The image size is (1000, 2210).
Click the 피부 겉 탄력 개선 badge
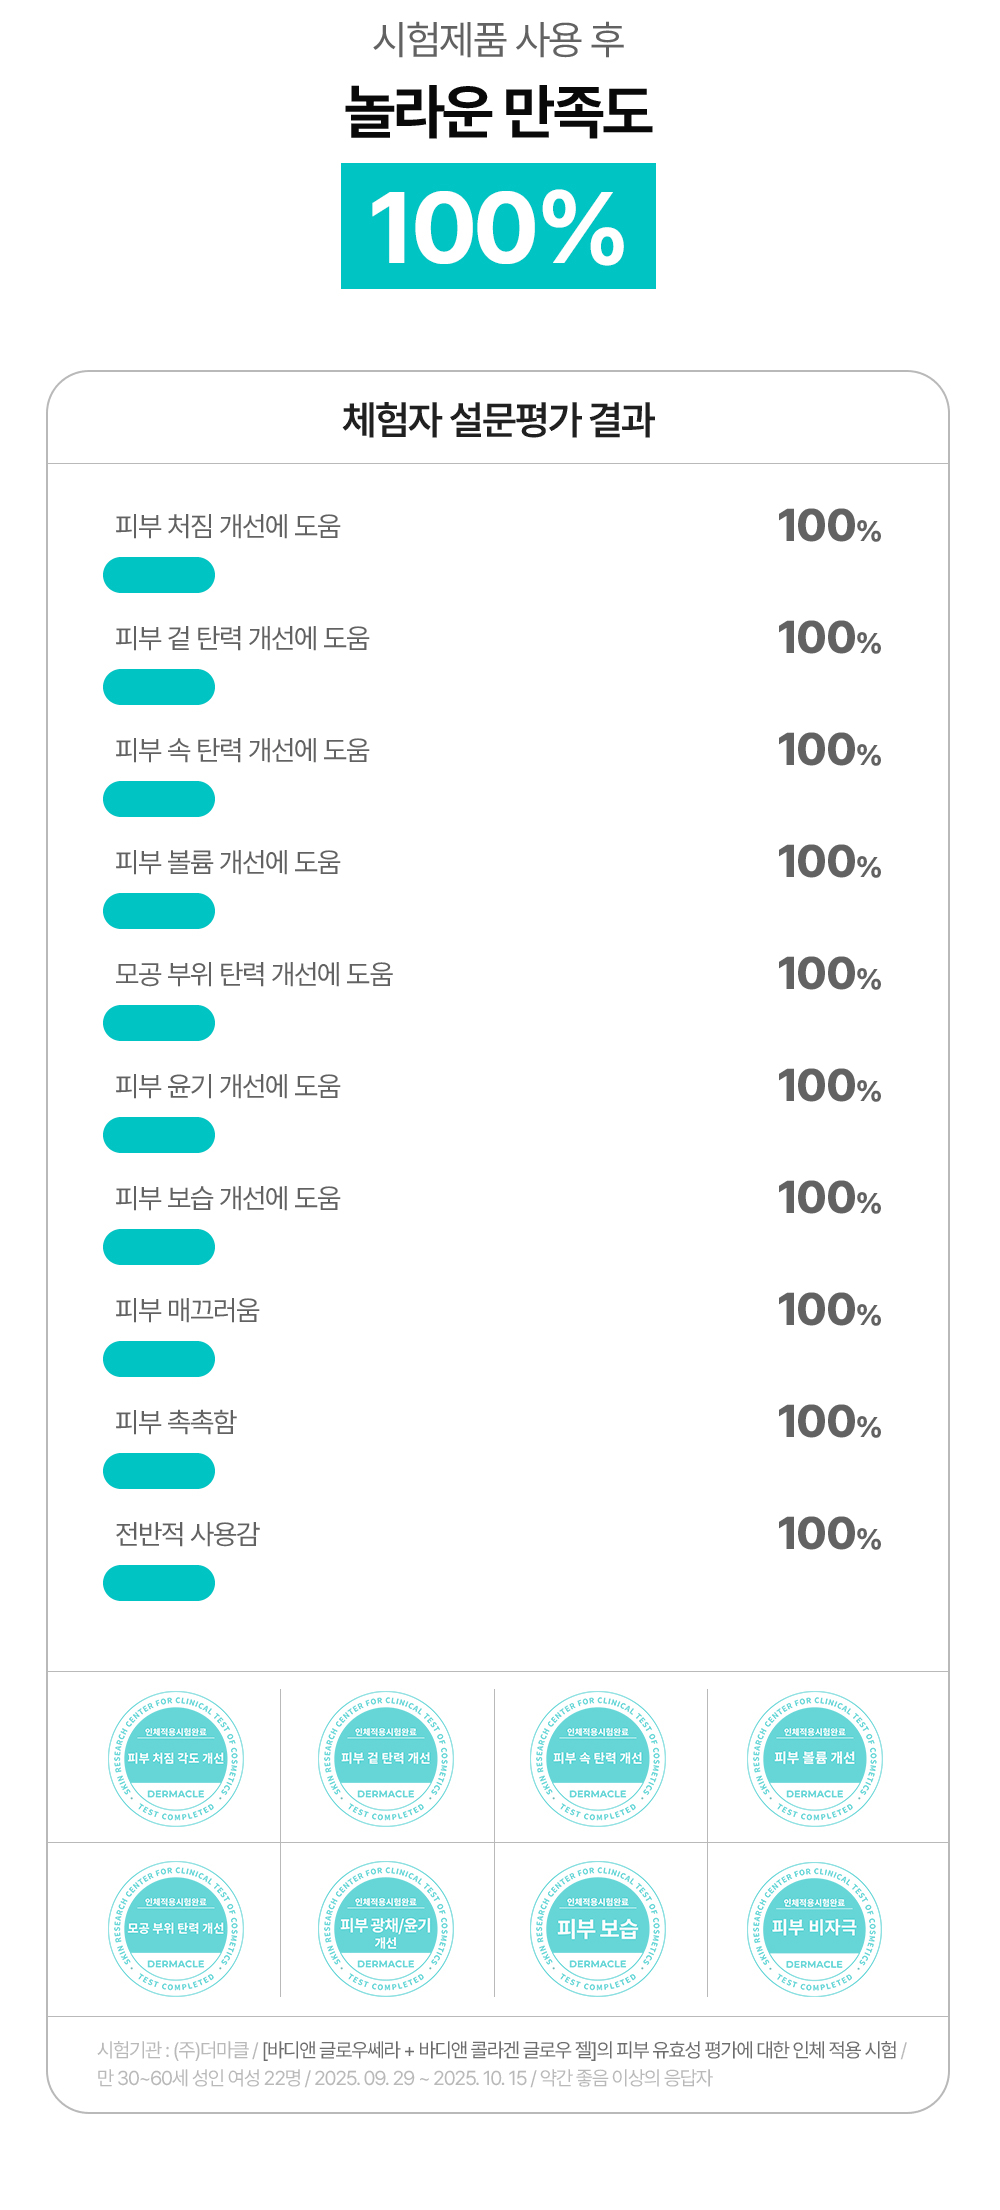(386, 1758)
